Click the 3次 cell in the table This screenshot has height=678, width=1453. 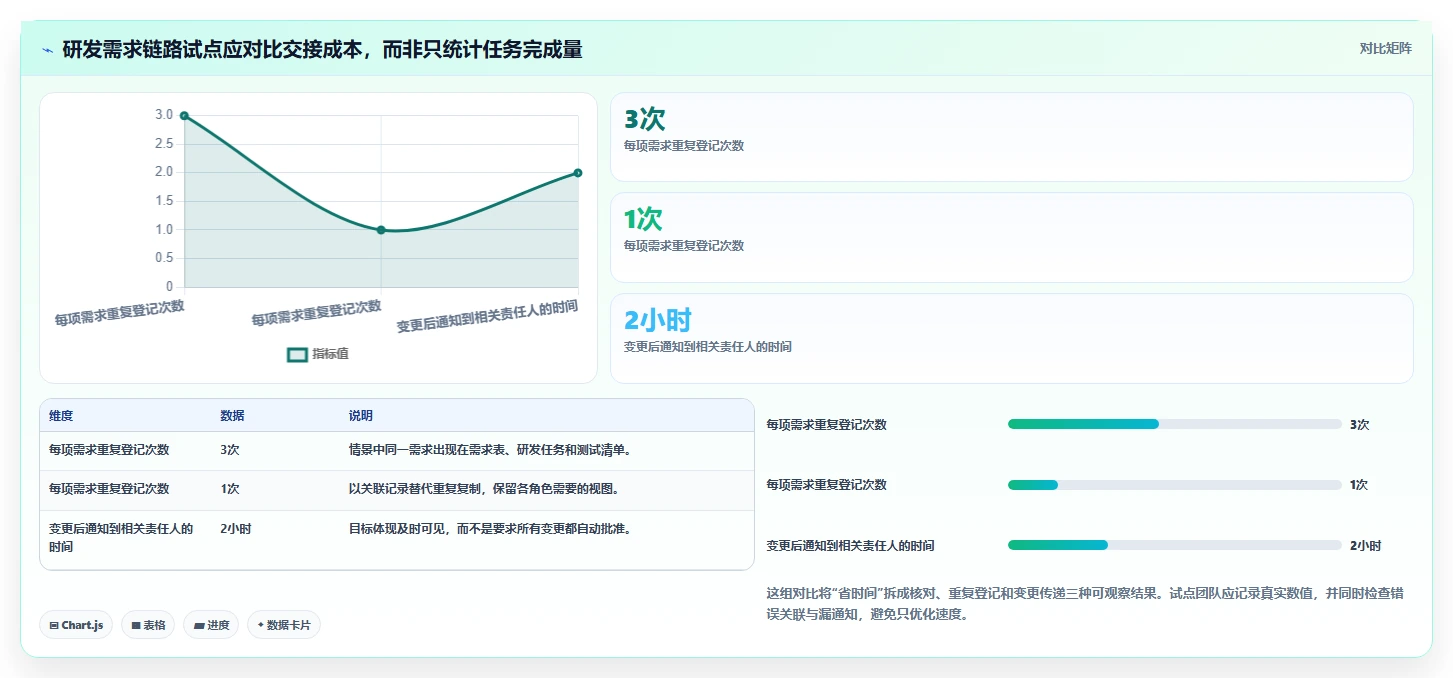click(230, 450)
